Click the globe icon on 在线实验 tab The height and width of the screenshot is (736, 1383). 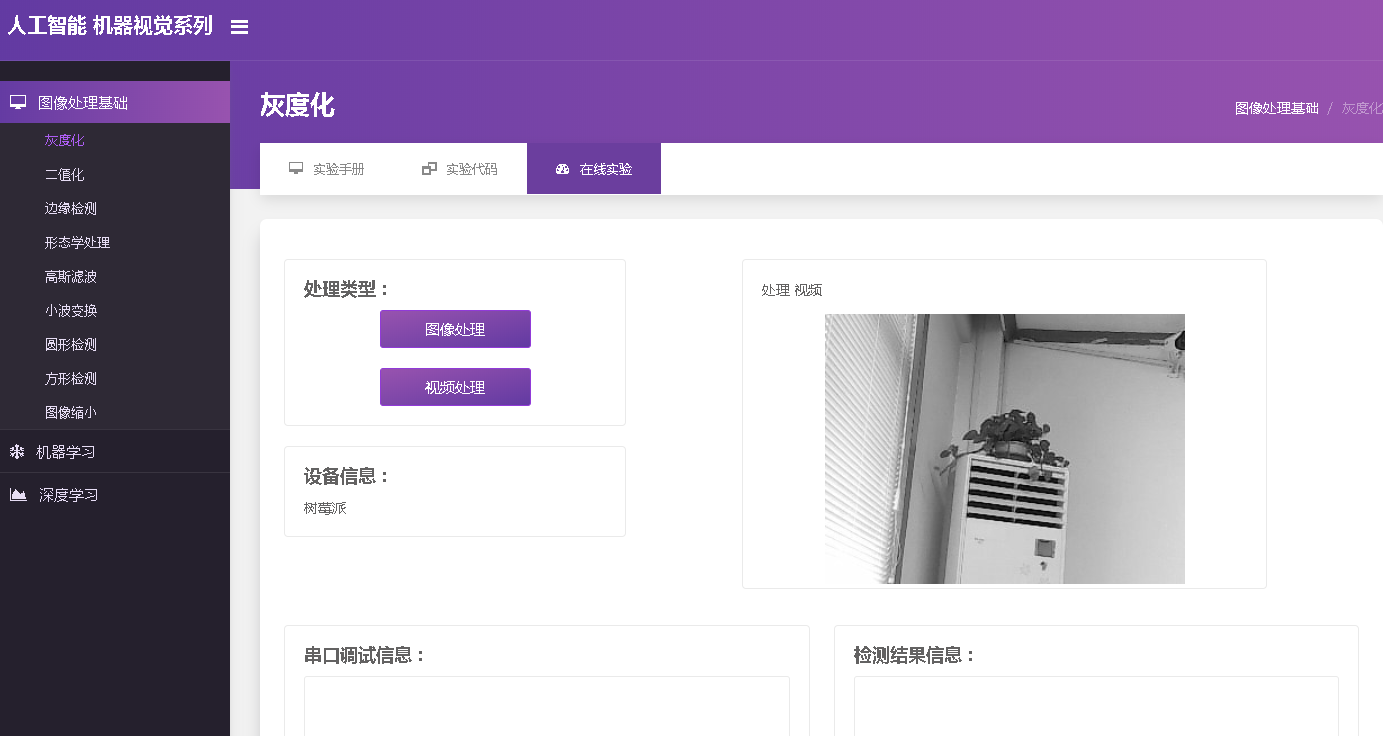point(562,168)
